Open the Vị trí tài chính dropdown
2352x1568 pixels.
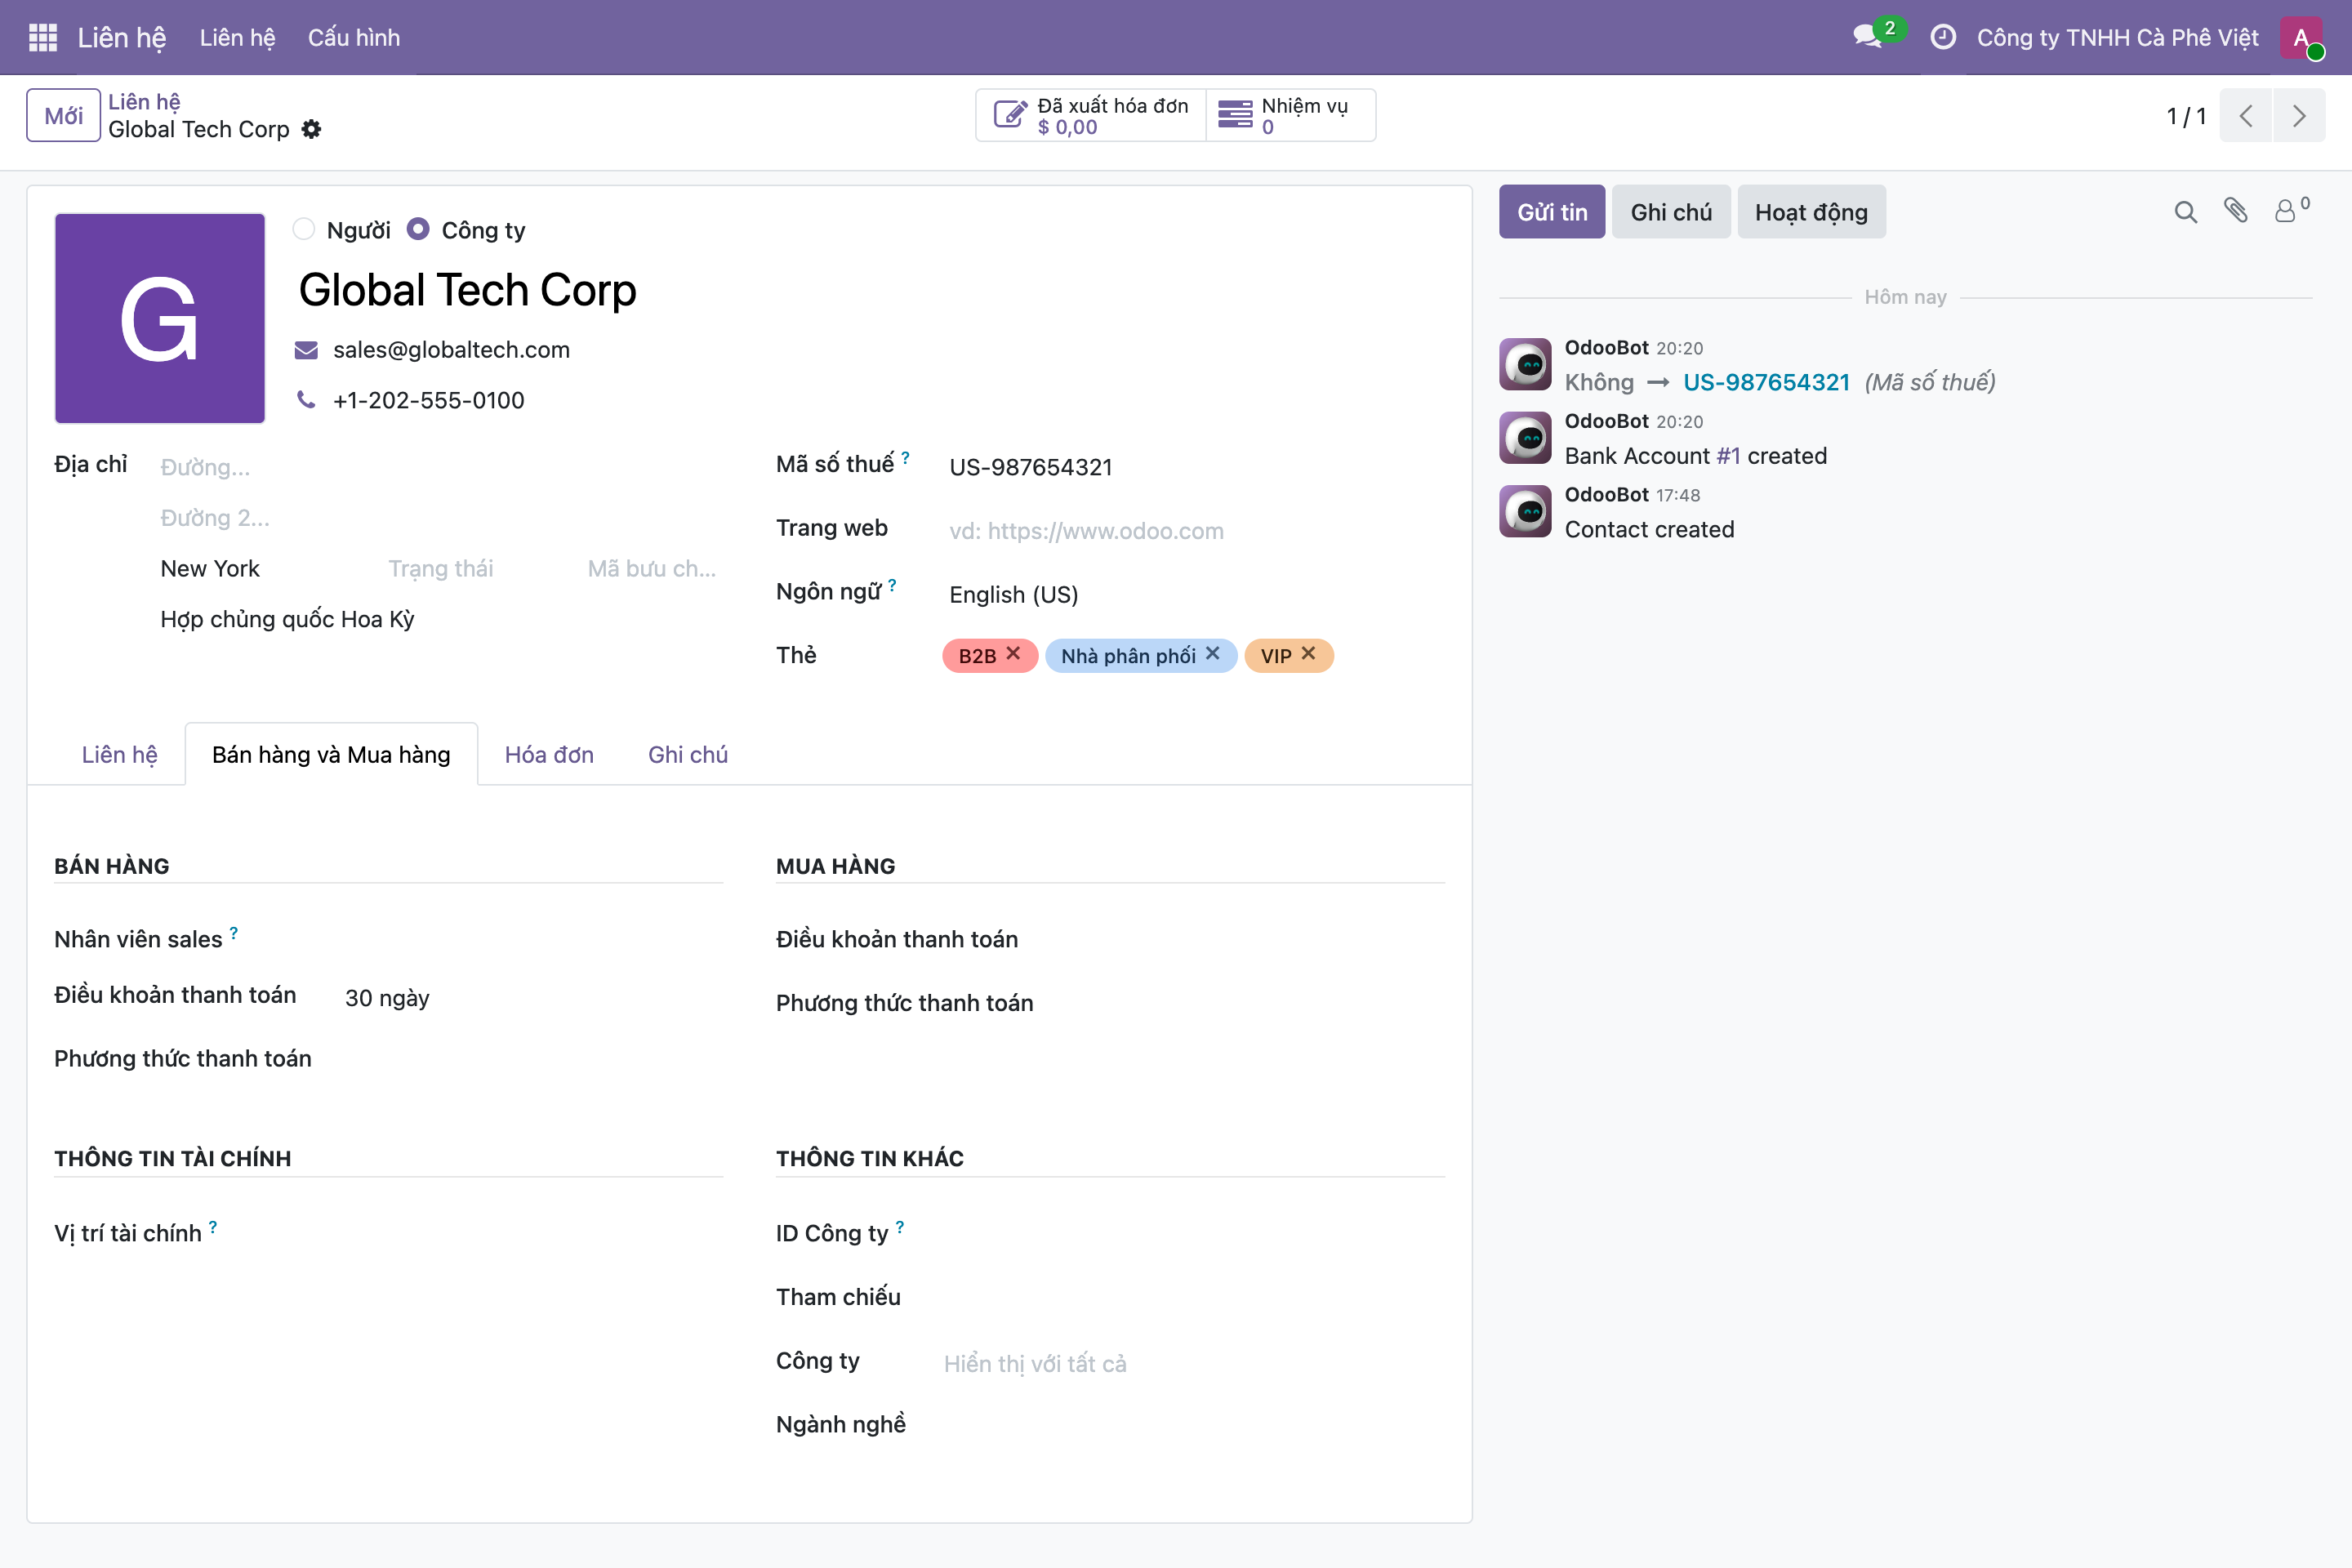[x=531, y=1234]
